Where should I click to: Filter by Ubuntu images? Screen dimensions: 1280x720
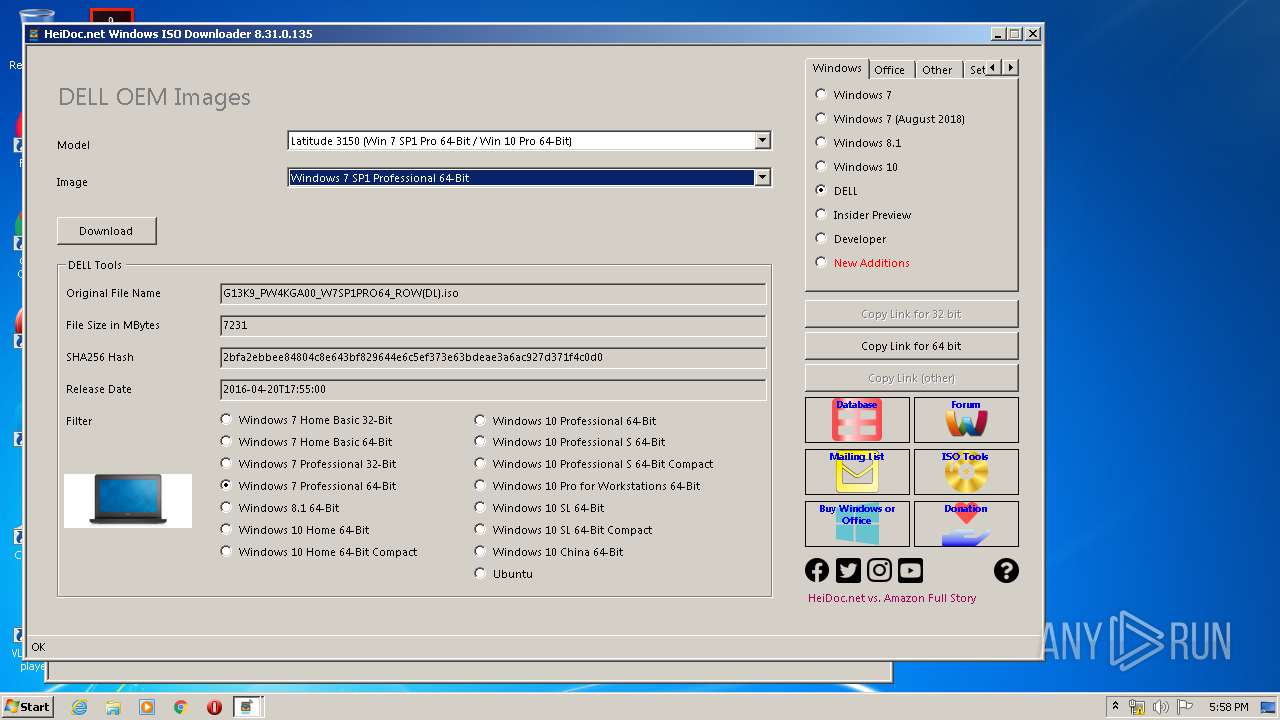(x=503, y=574)
